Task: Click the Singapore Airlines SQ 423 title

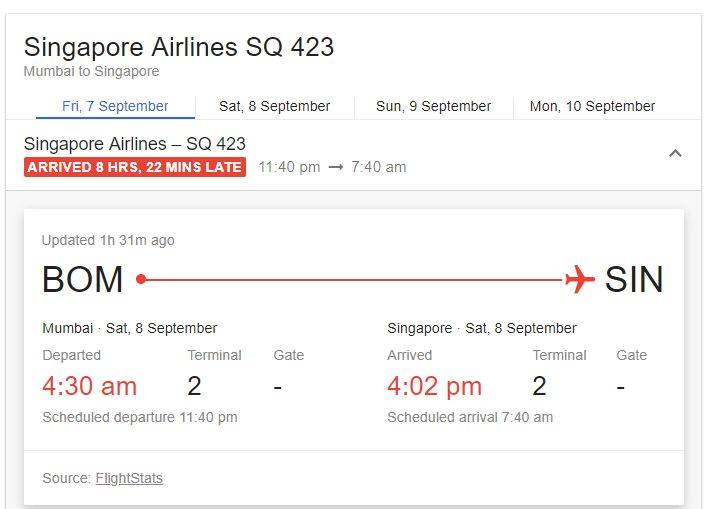Action: 179,47
